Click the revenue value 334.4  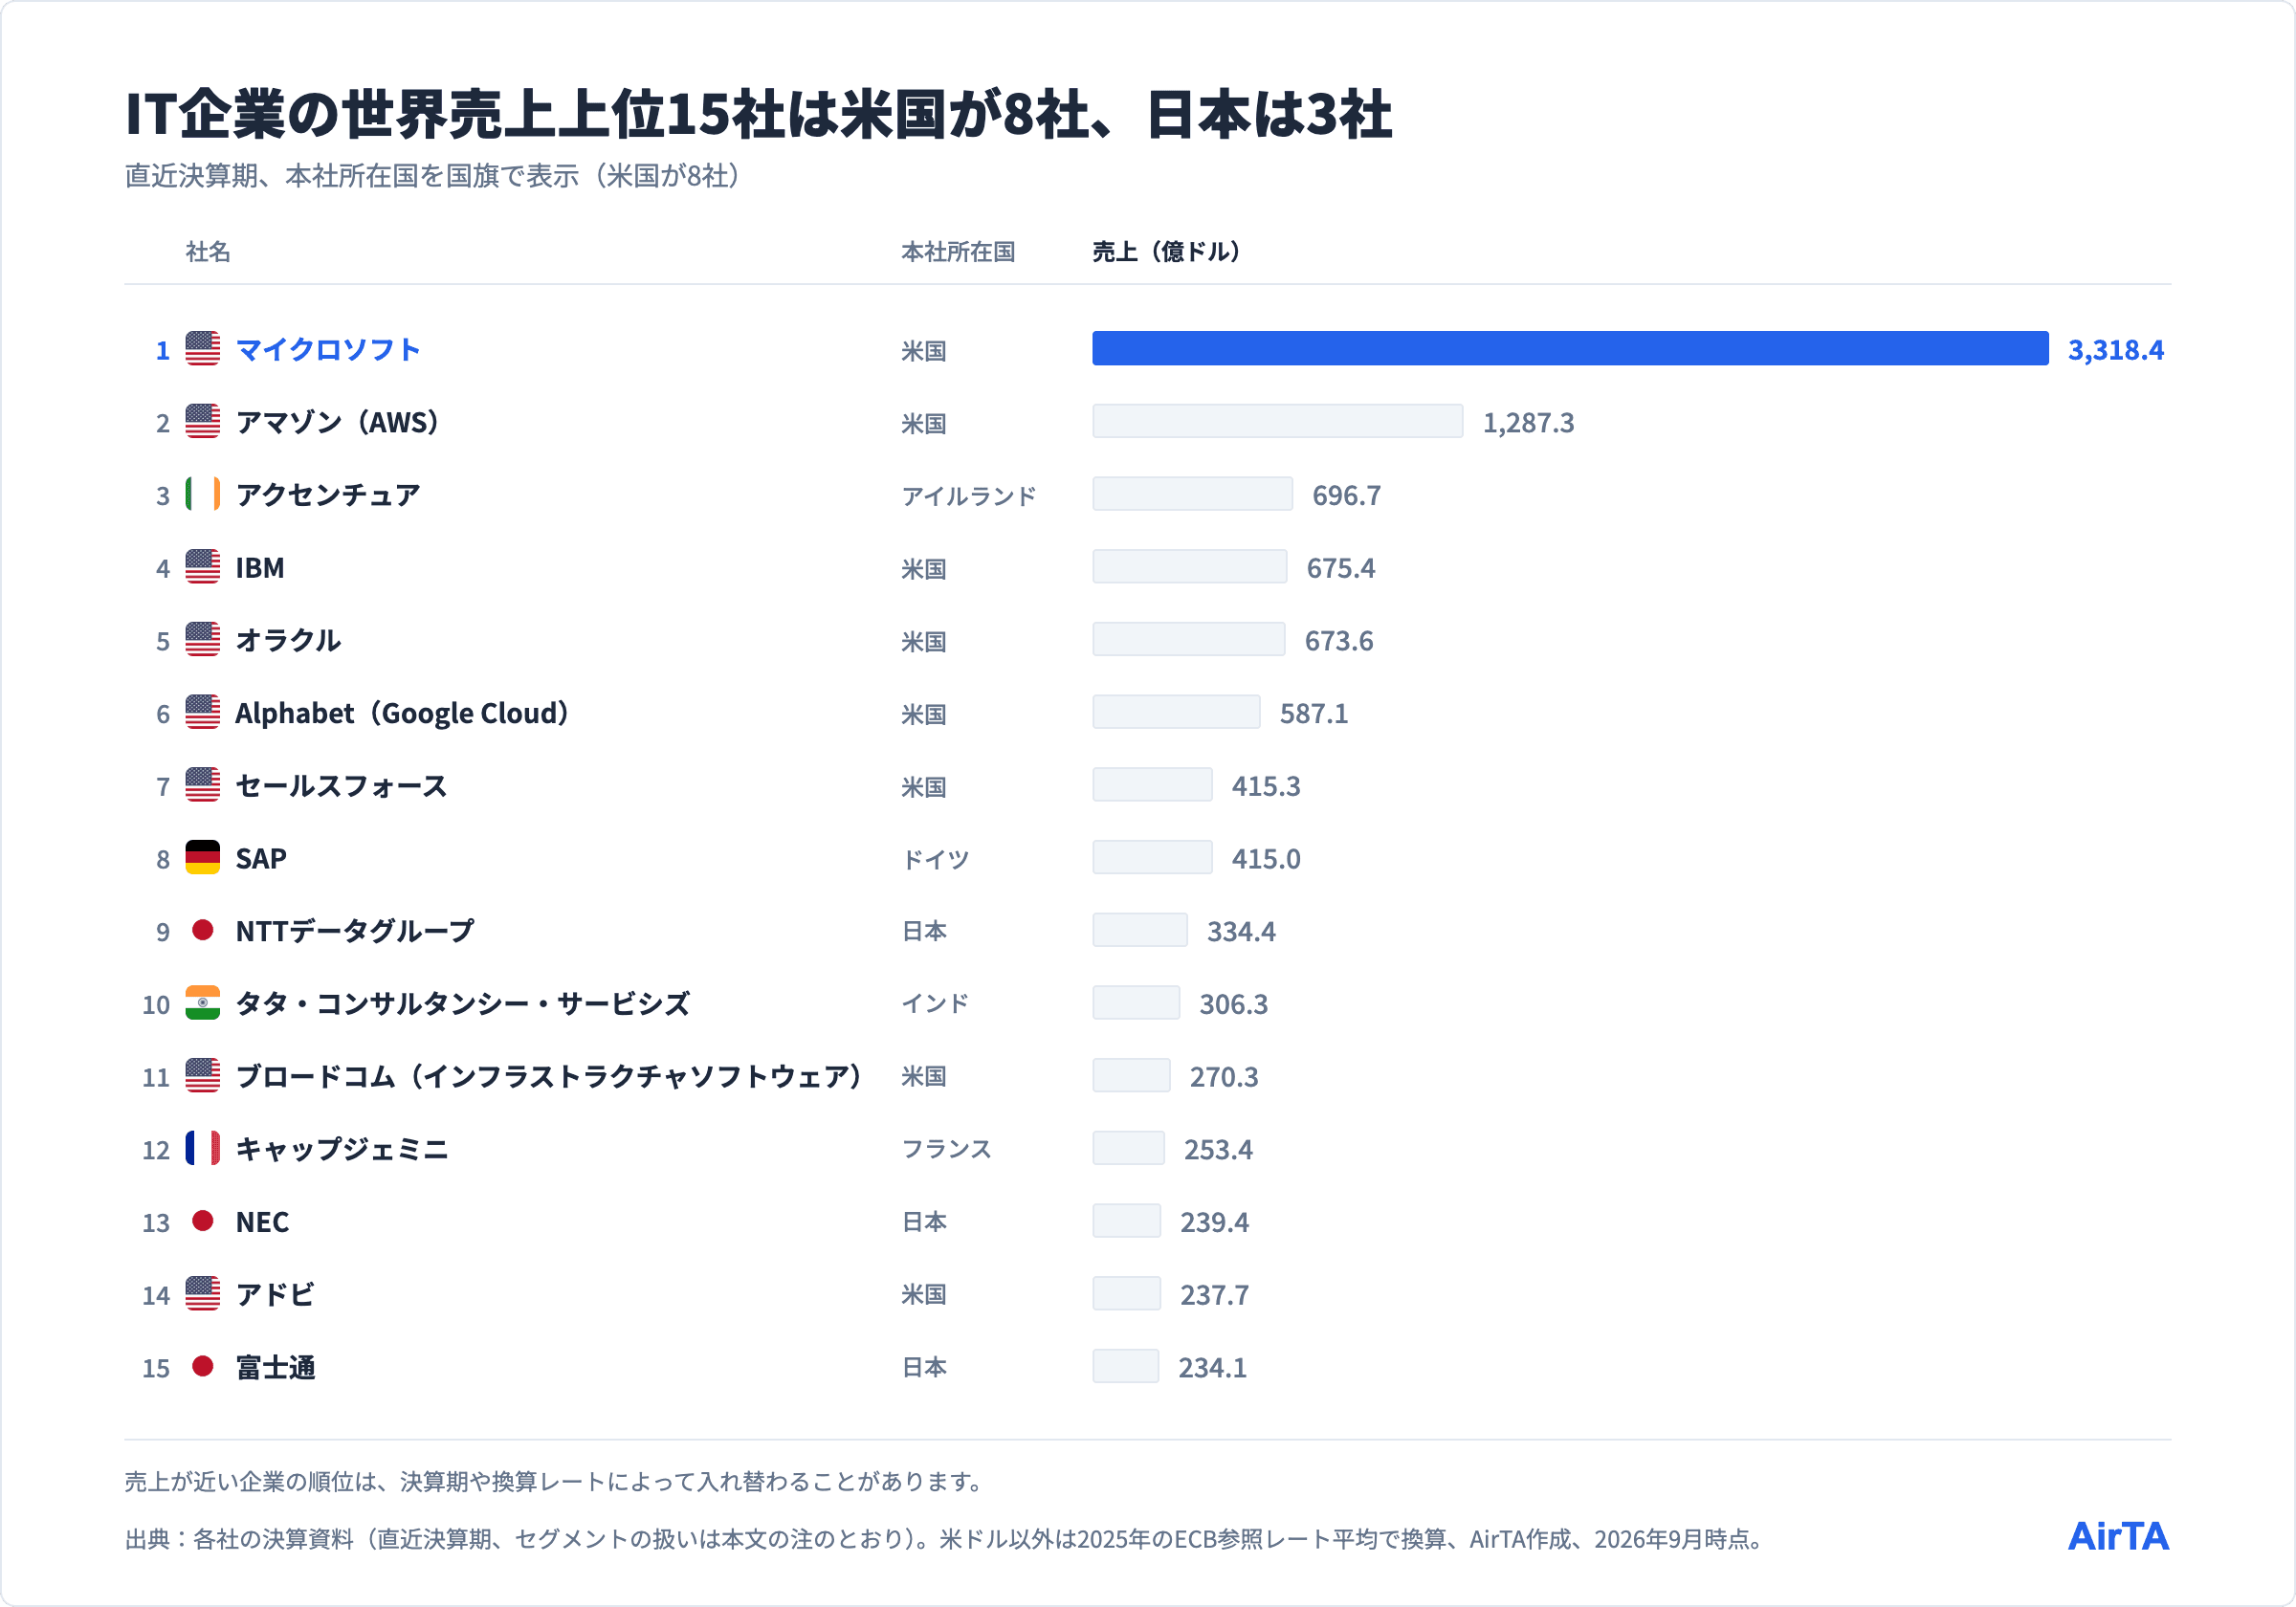[1241, 932]
